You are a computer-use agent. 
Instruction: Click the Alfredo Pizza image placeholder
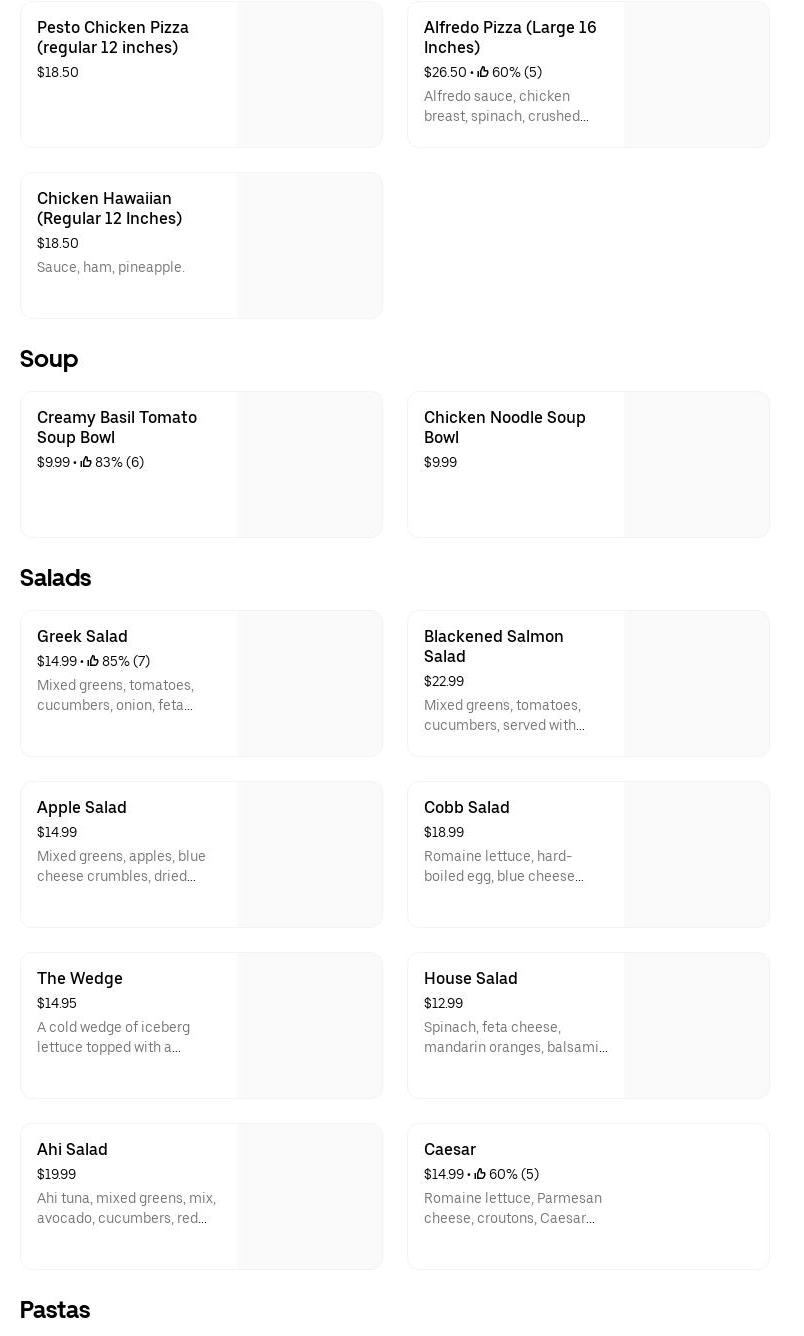(697, 75)
